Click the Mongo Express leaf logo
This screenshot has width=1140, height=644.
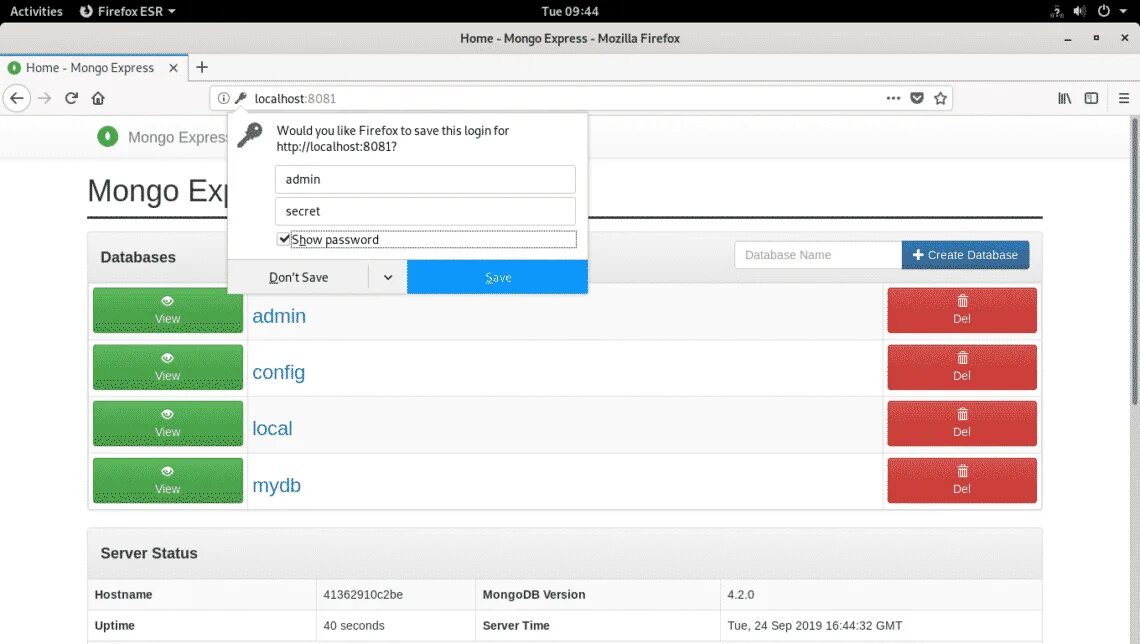point(108,137)
